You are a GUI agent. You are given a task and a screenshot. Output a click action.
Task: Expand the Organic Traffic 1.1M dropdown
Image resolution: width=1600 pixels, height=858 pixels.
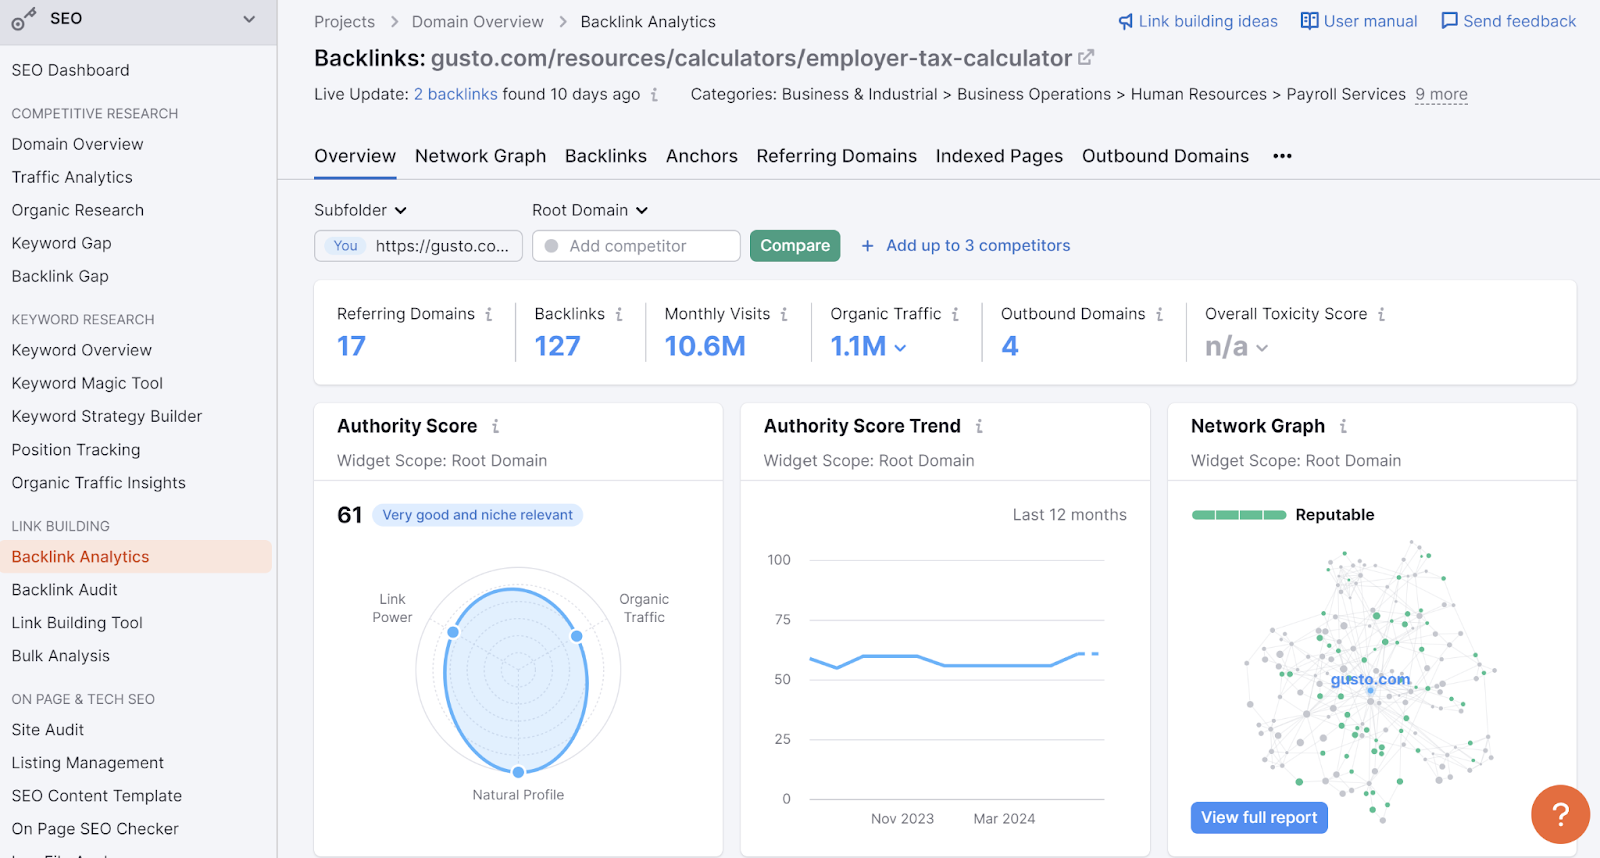(x=900, y=347)
